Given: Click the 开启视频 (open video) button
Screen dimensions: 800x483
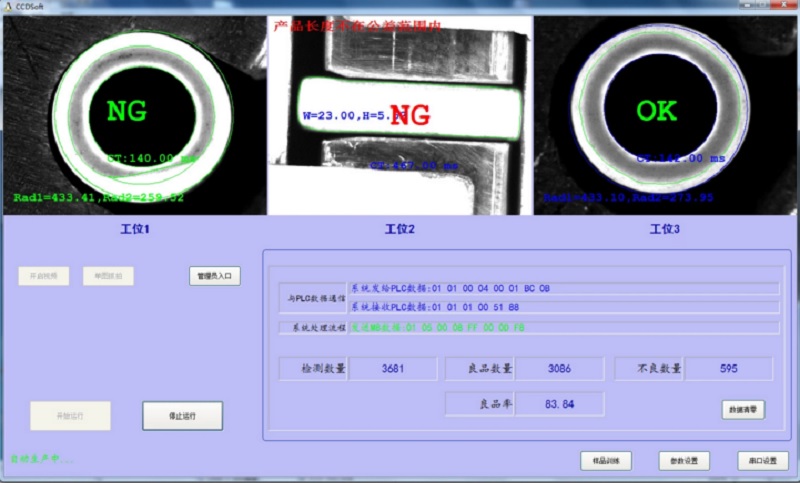Looking at the screenshot, I should point(44,276).
